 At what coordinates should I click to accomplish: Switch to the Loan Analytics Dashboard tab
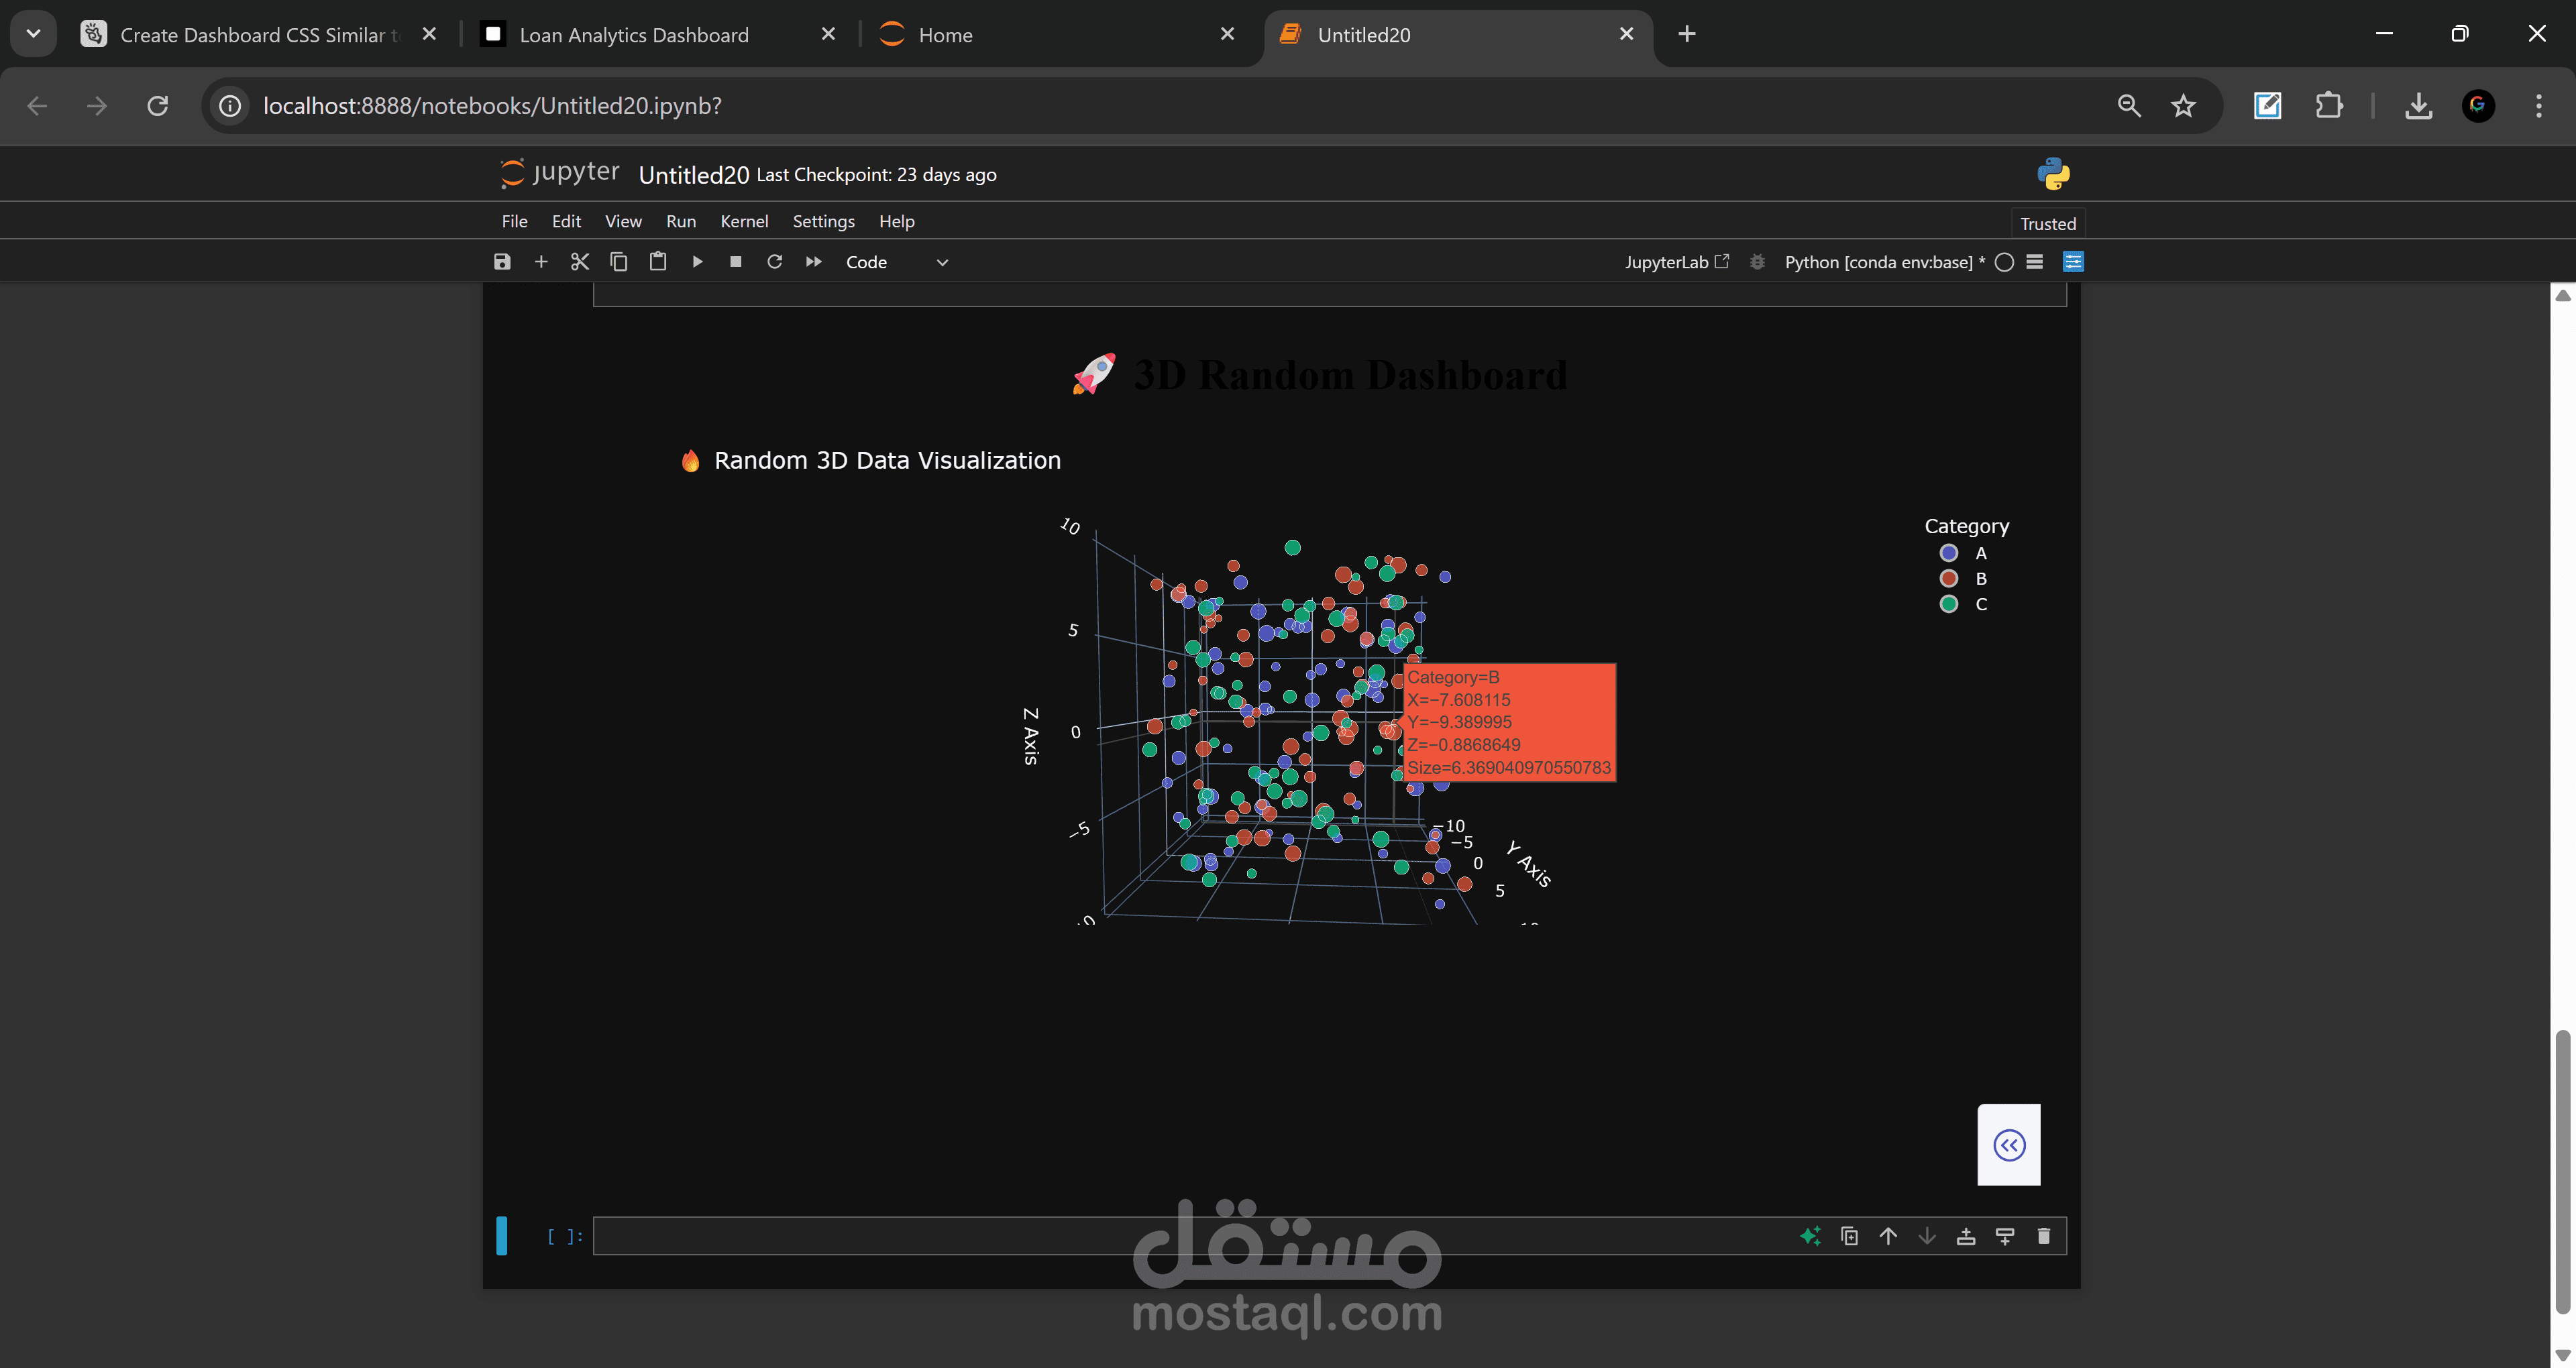pos(634,33)
